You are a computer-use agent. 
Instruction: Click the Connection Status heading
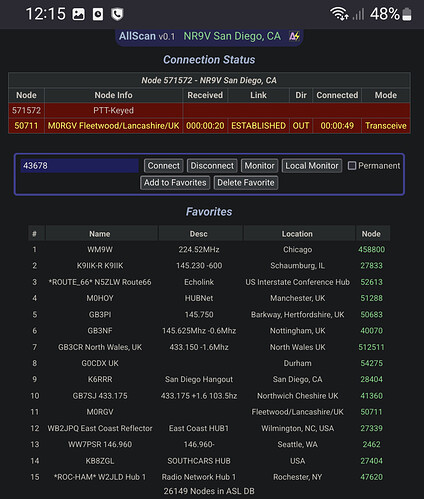coord(209,60)
